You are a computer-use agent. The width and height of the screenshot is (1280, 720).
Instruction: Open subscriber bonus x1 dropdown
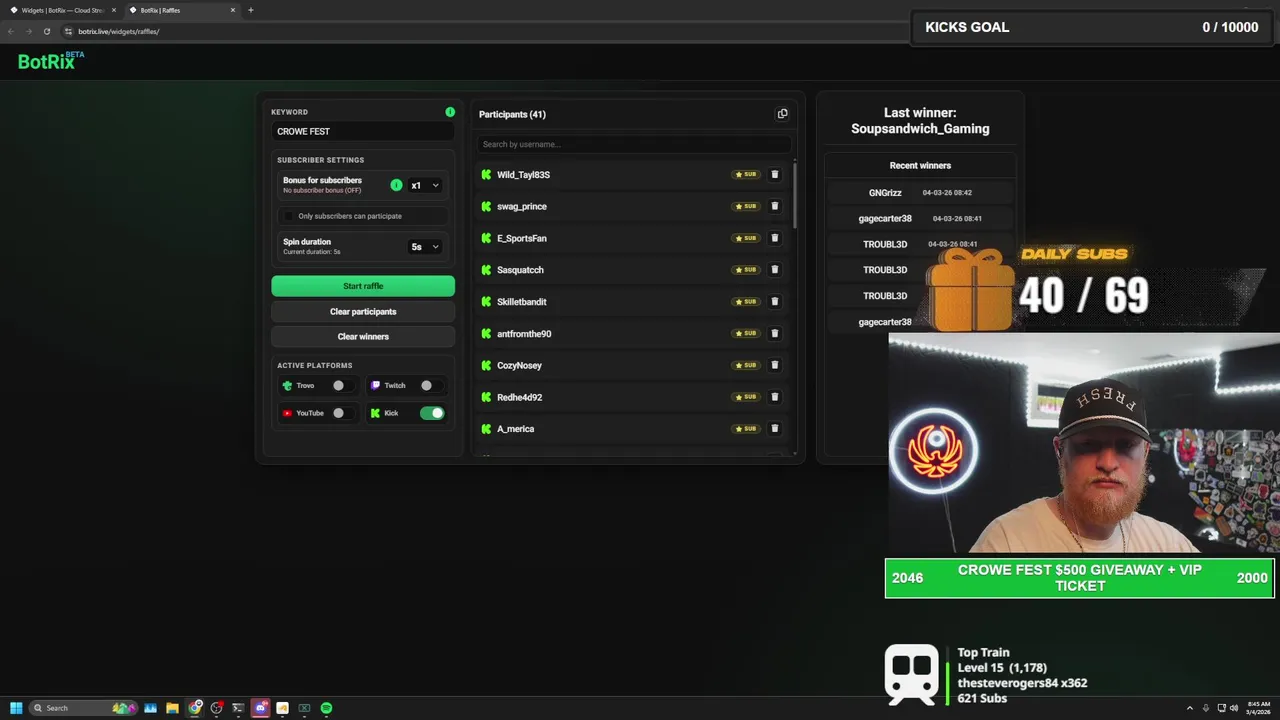[x=425, y=185]
